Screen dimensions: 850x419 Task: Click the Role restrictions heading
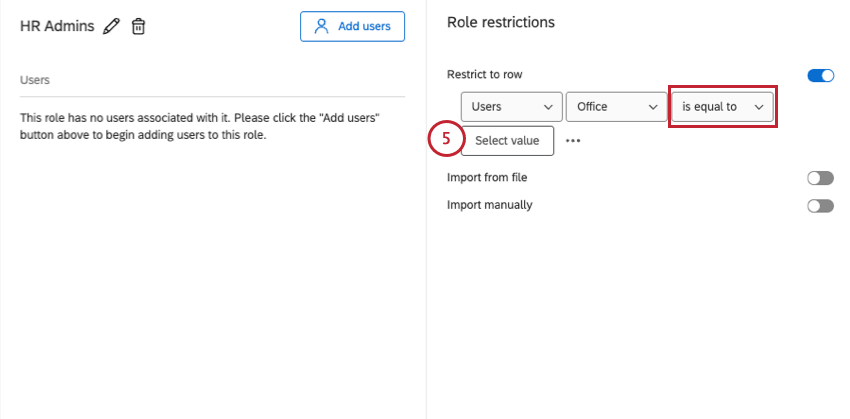500,22
